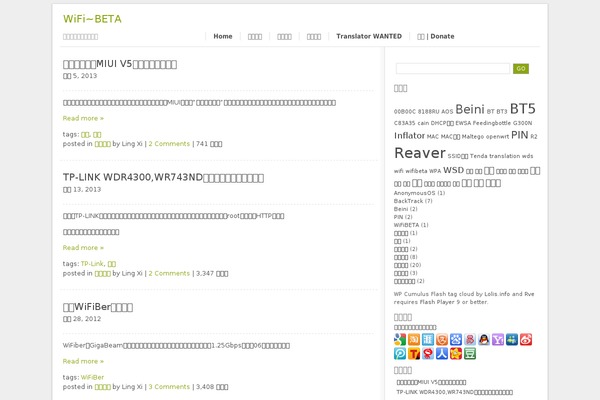Image resolution: width=600 pixels, height=400 pixels.
Task: Open 2 Comments on the TP-LINK post
Action: 169,273
